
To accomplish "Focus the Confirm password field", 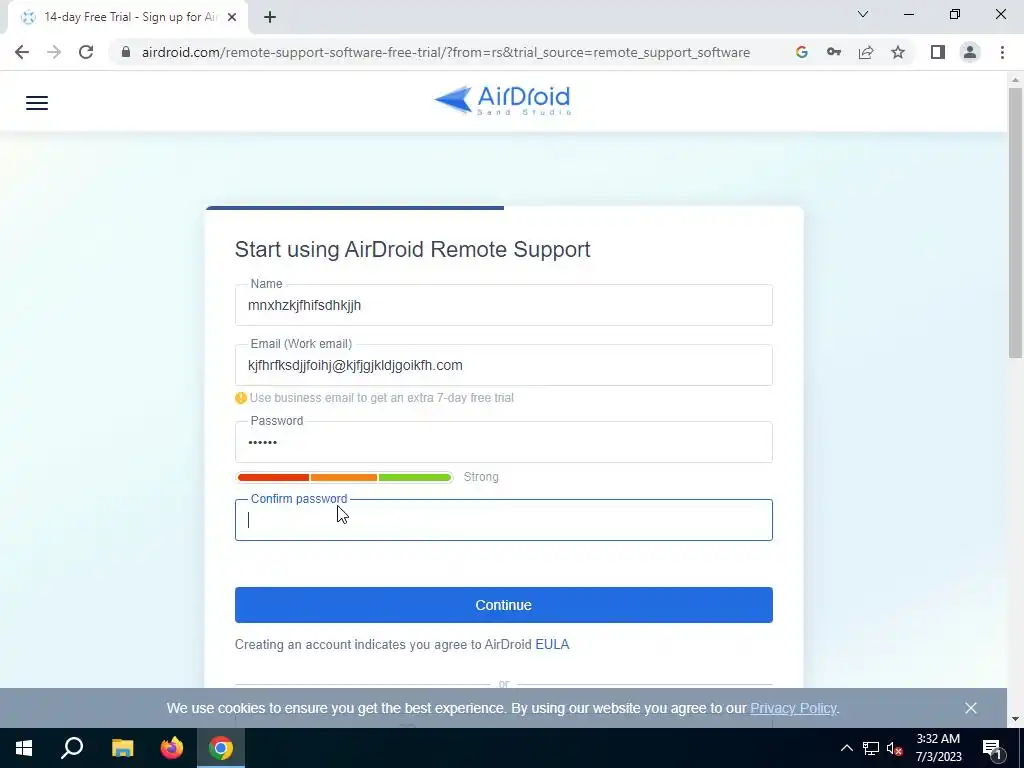I will pyautogui.click(x=504, y=520).
